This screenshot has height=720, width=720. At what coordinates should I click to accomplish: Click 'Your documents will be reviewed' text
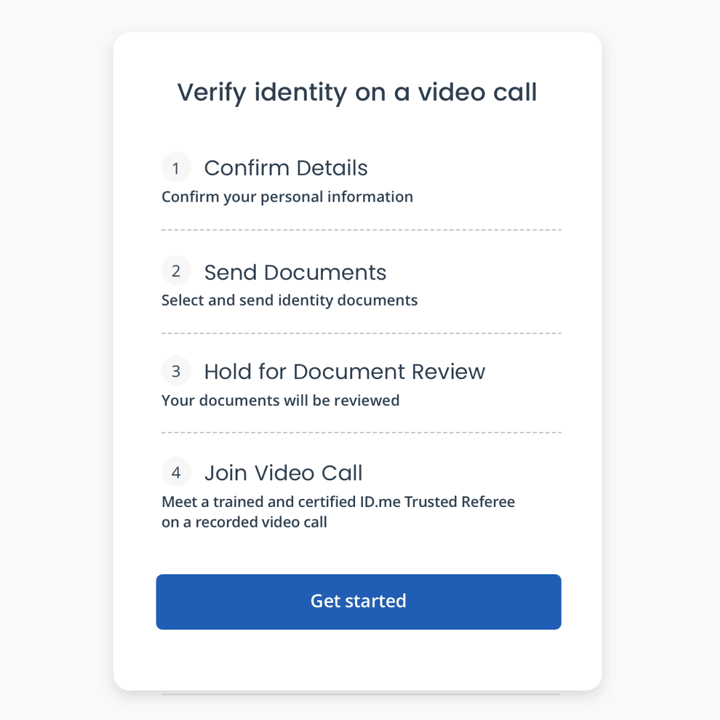(280, 400)
